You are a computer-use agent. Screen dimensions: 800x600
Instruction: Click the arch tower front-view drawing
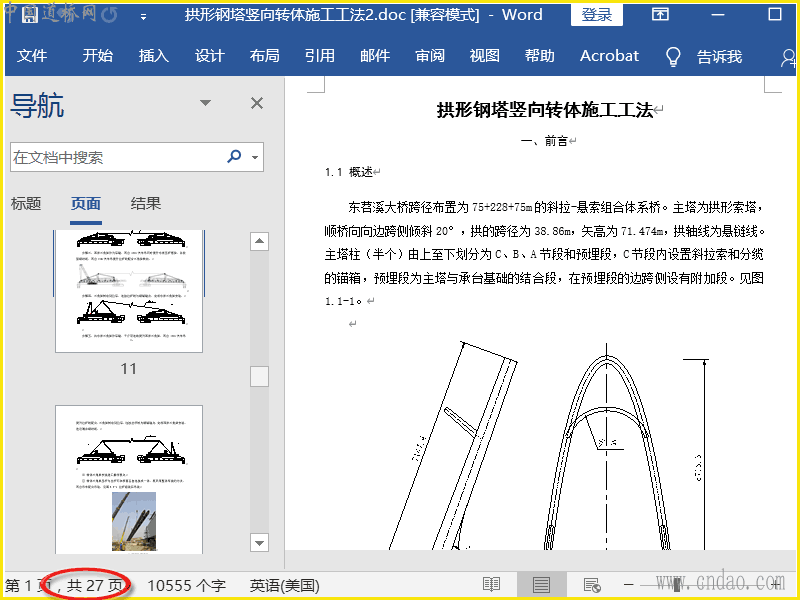(x=607, y=447)
